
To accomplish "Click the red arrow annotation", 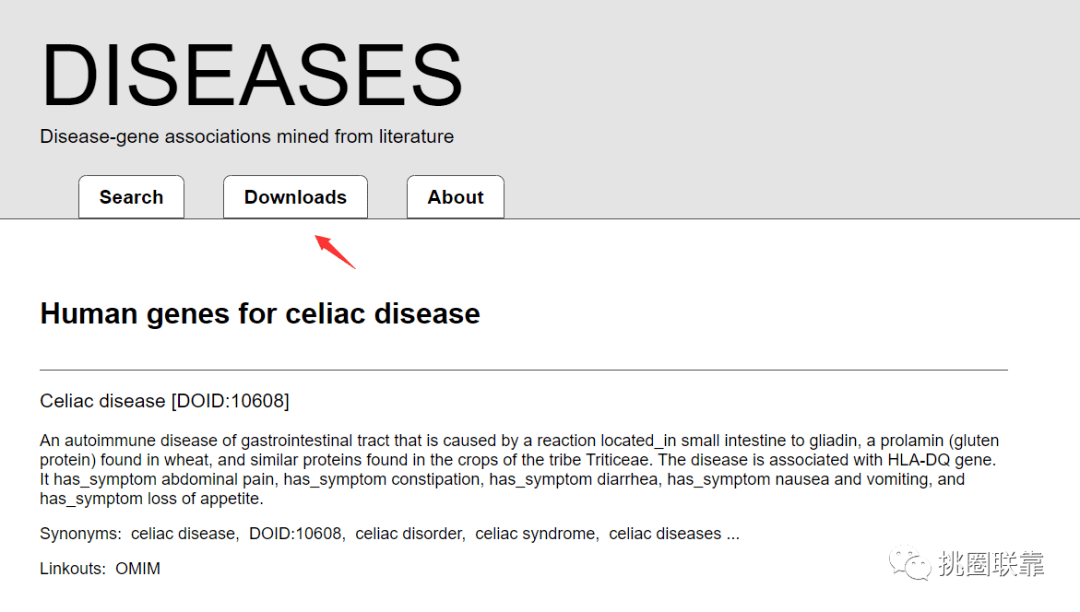I will [335, 251].
